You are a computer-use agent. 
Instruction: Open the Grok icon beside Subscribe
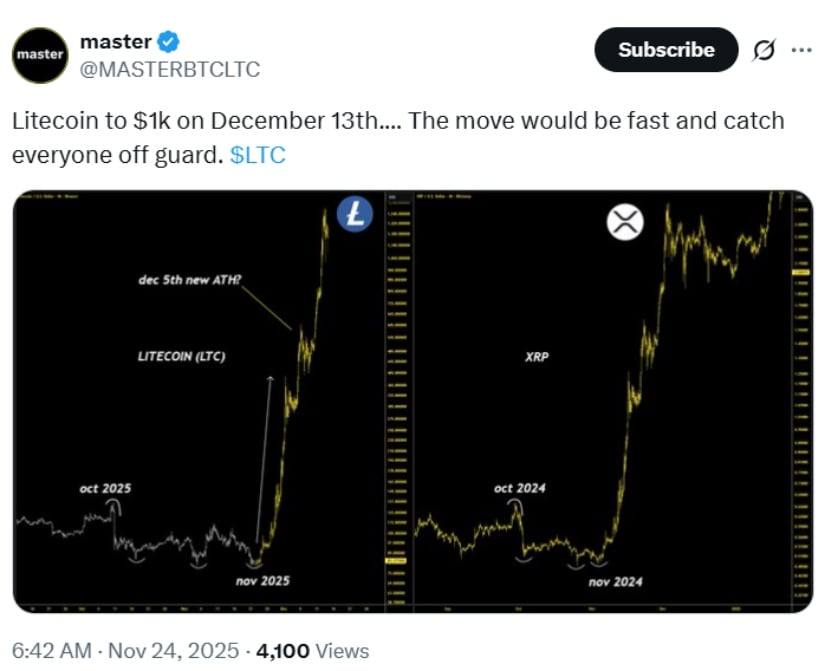pos(763,50)
